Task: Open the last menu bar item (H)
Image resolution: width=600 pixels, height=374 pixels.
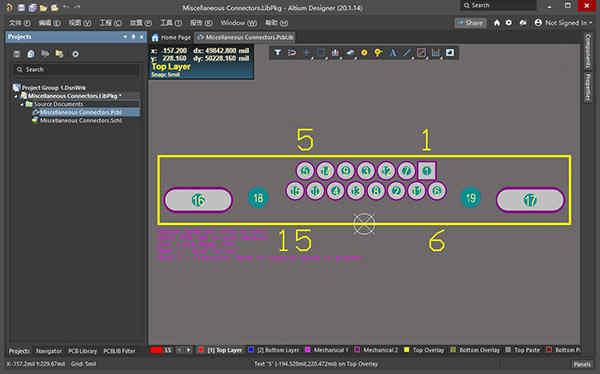Action: click(x=276, y=23)
